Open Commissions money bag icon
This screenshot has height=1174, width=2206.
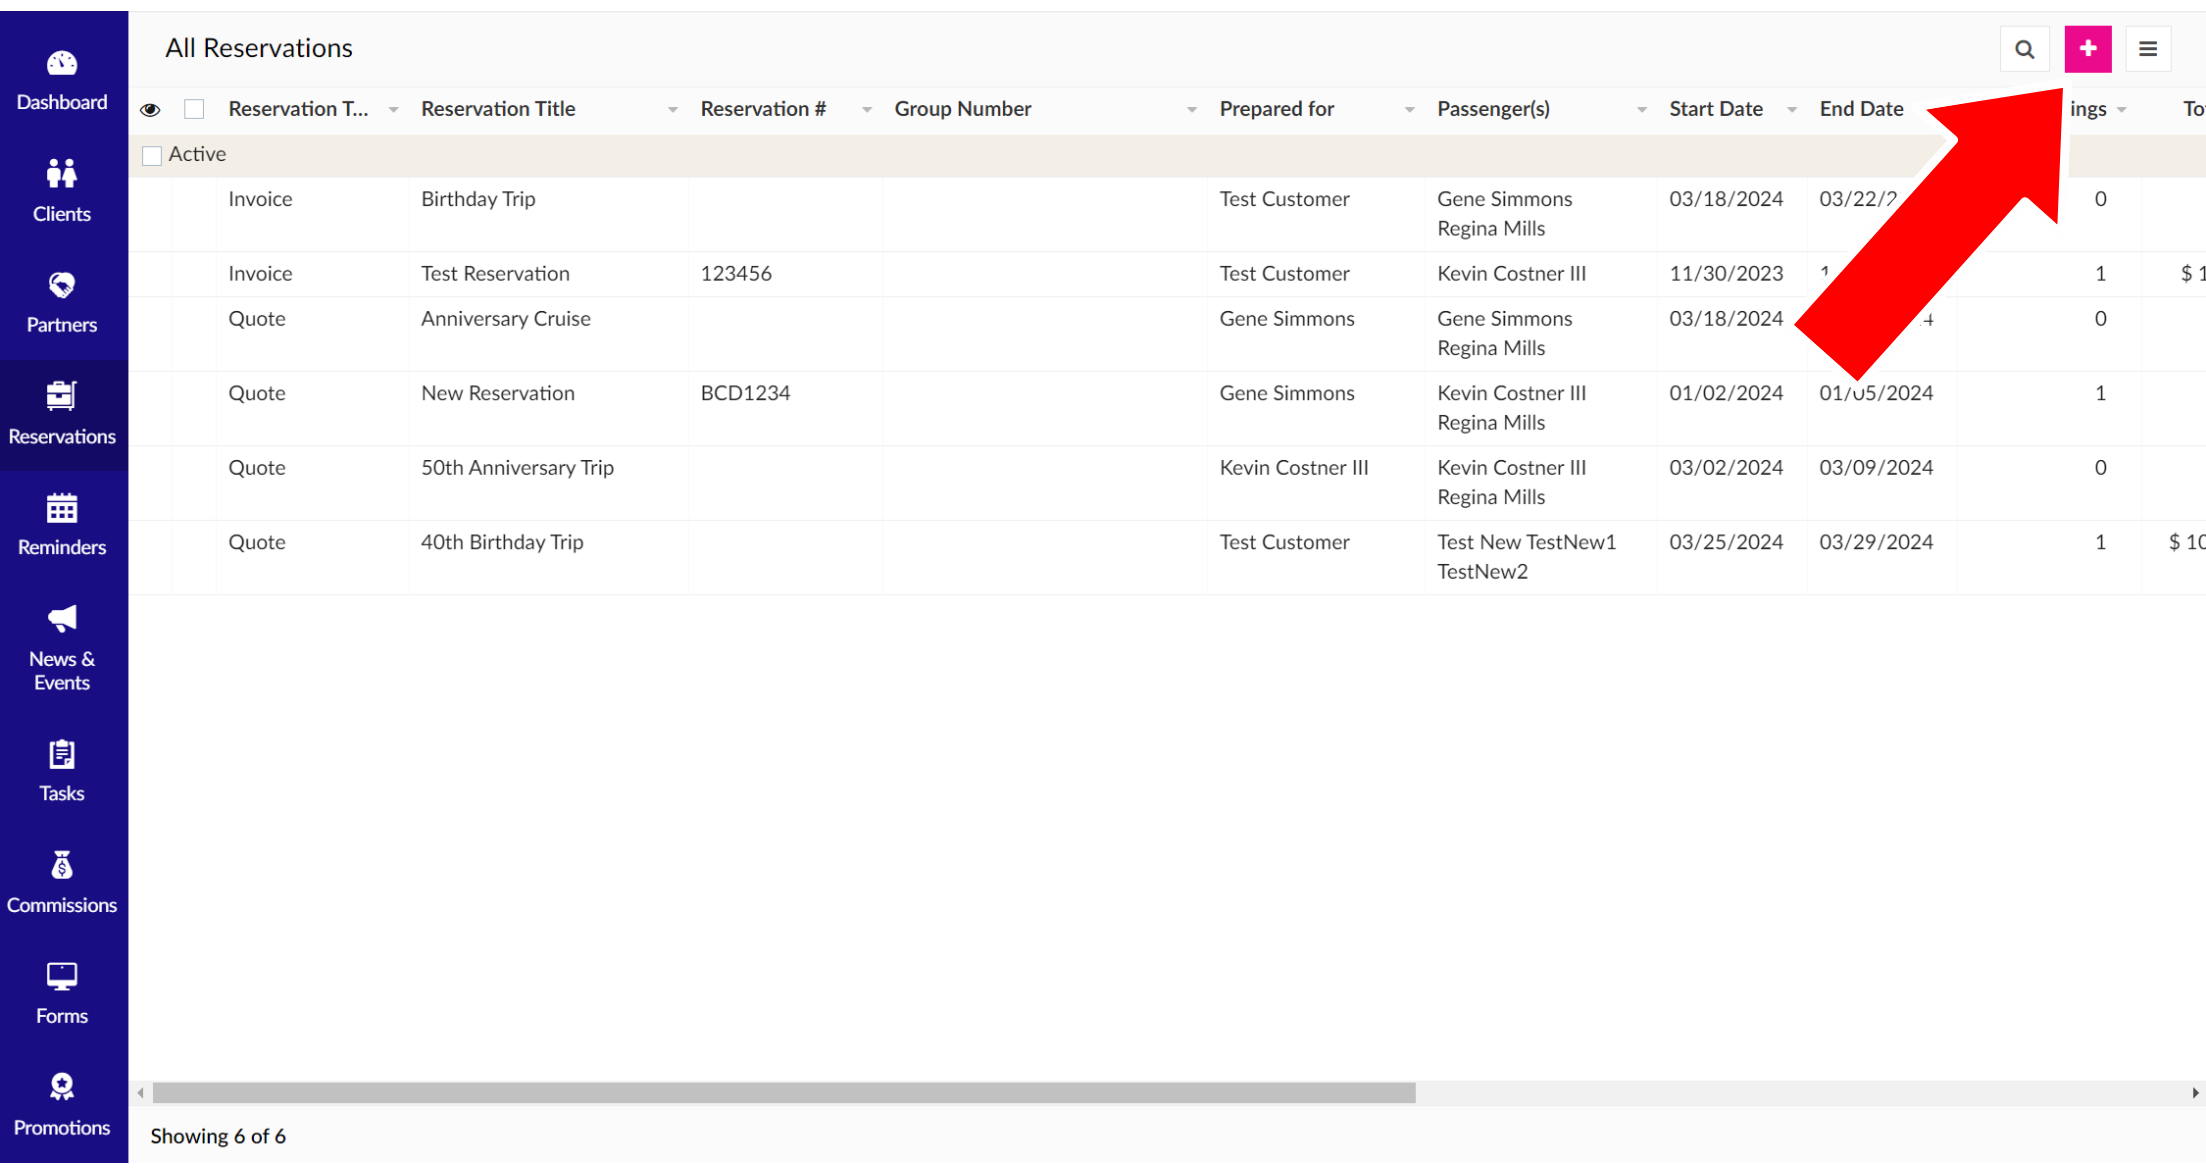click(x=62, y=866)
